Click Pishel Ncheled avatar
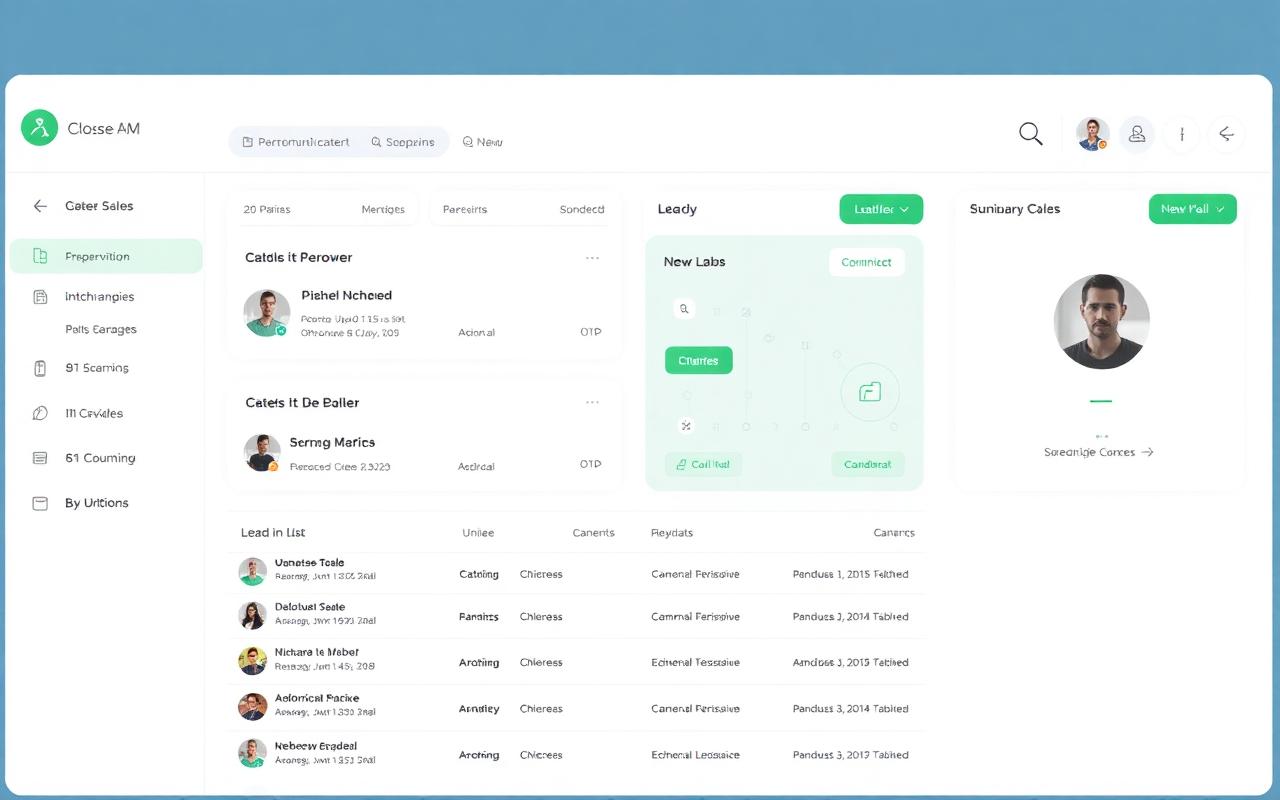The height and width of the screenshot is (800, 1280). tap(266, 313)
